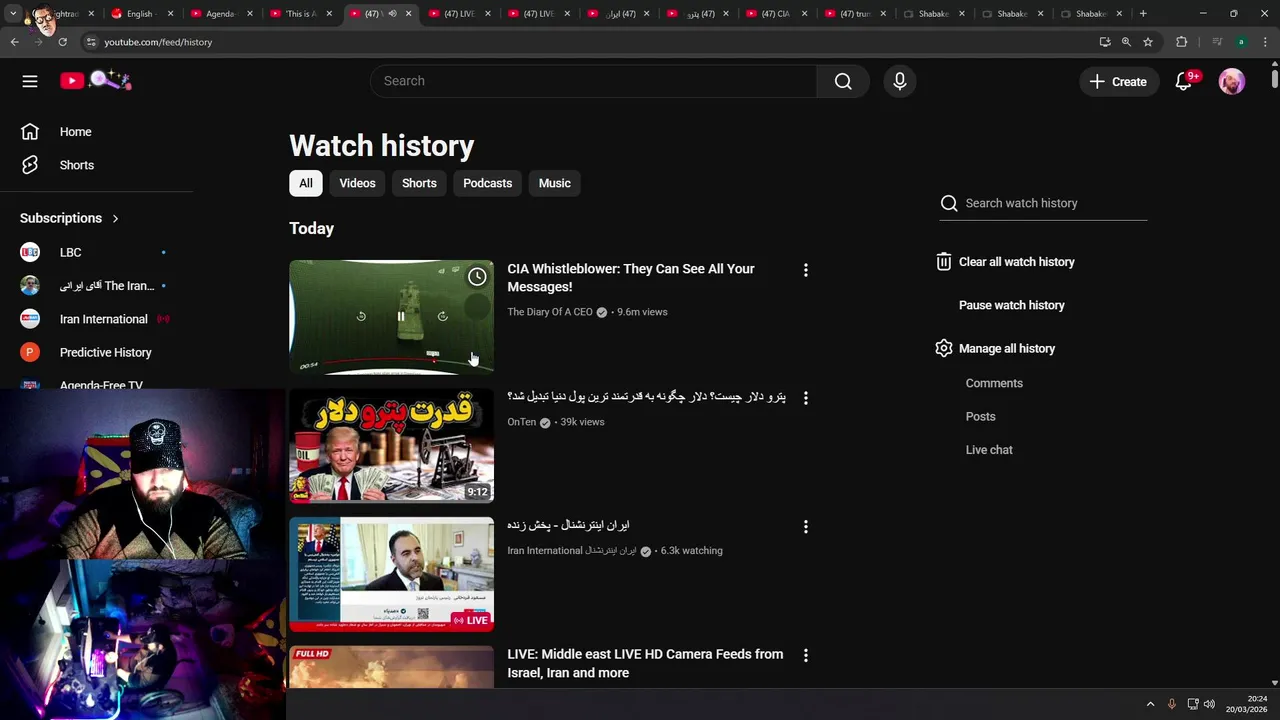Open the Posts history link
Image resolution: width=1280 pixels, height=720 pixels.
[980, 416]
